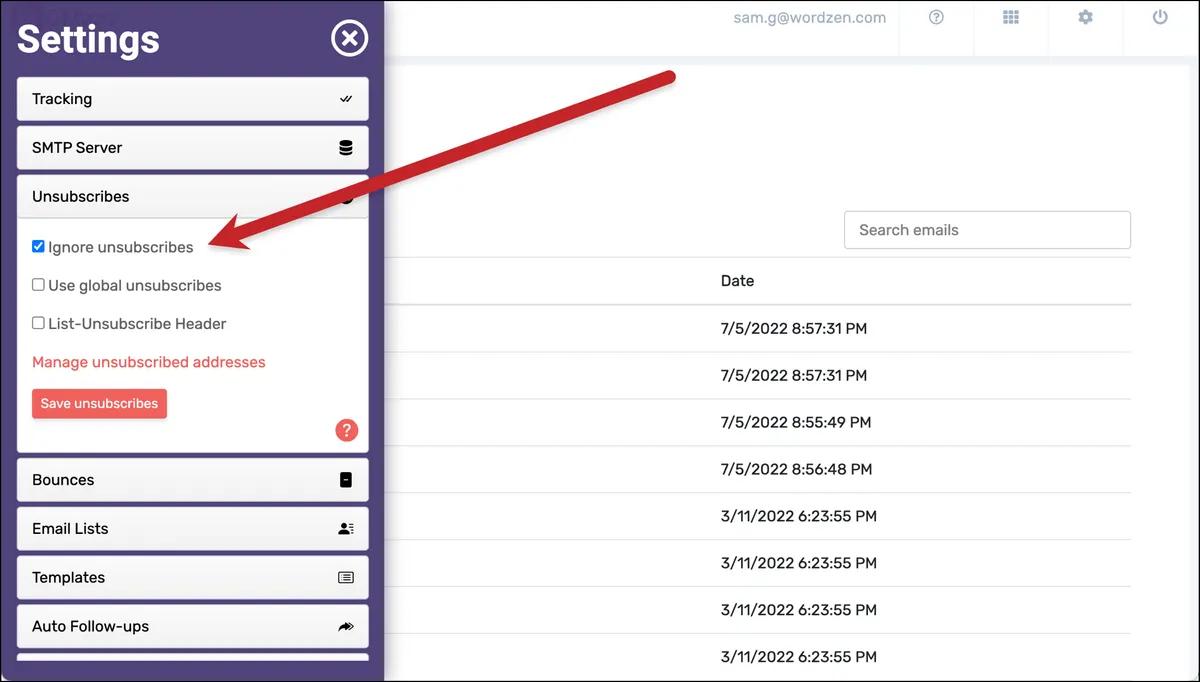Enable Use global unsubscribes checkbox
The height and width of the screenshot is (682, 1200).
38,284
